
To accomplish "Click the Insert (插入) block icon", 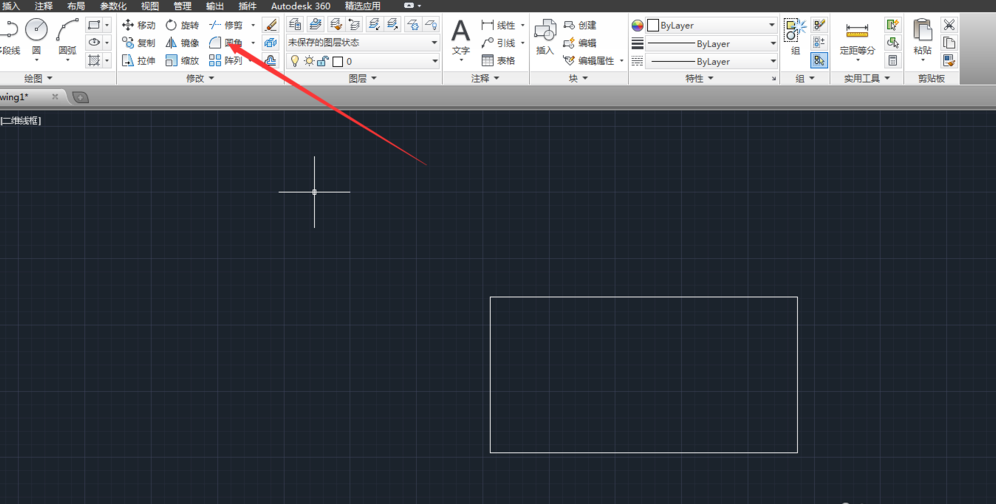I will coord(545,37).
